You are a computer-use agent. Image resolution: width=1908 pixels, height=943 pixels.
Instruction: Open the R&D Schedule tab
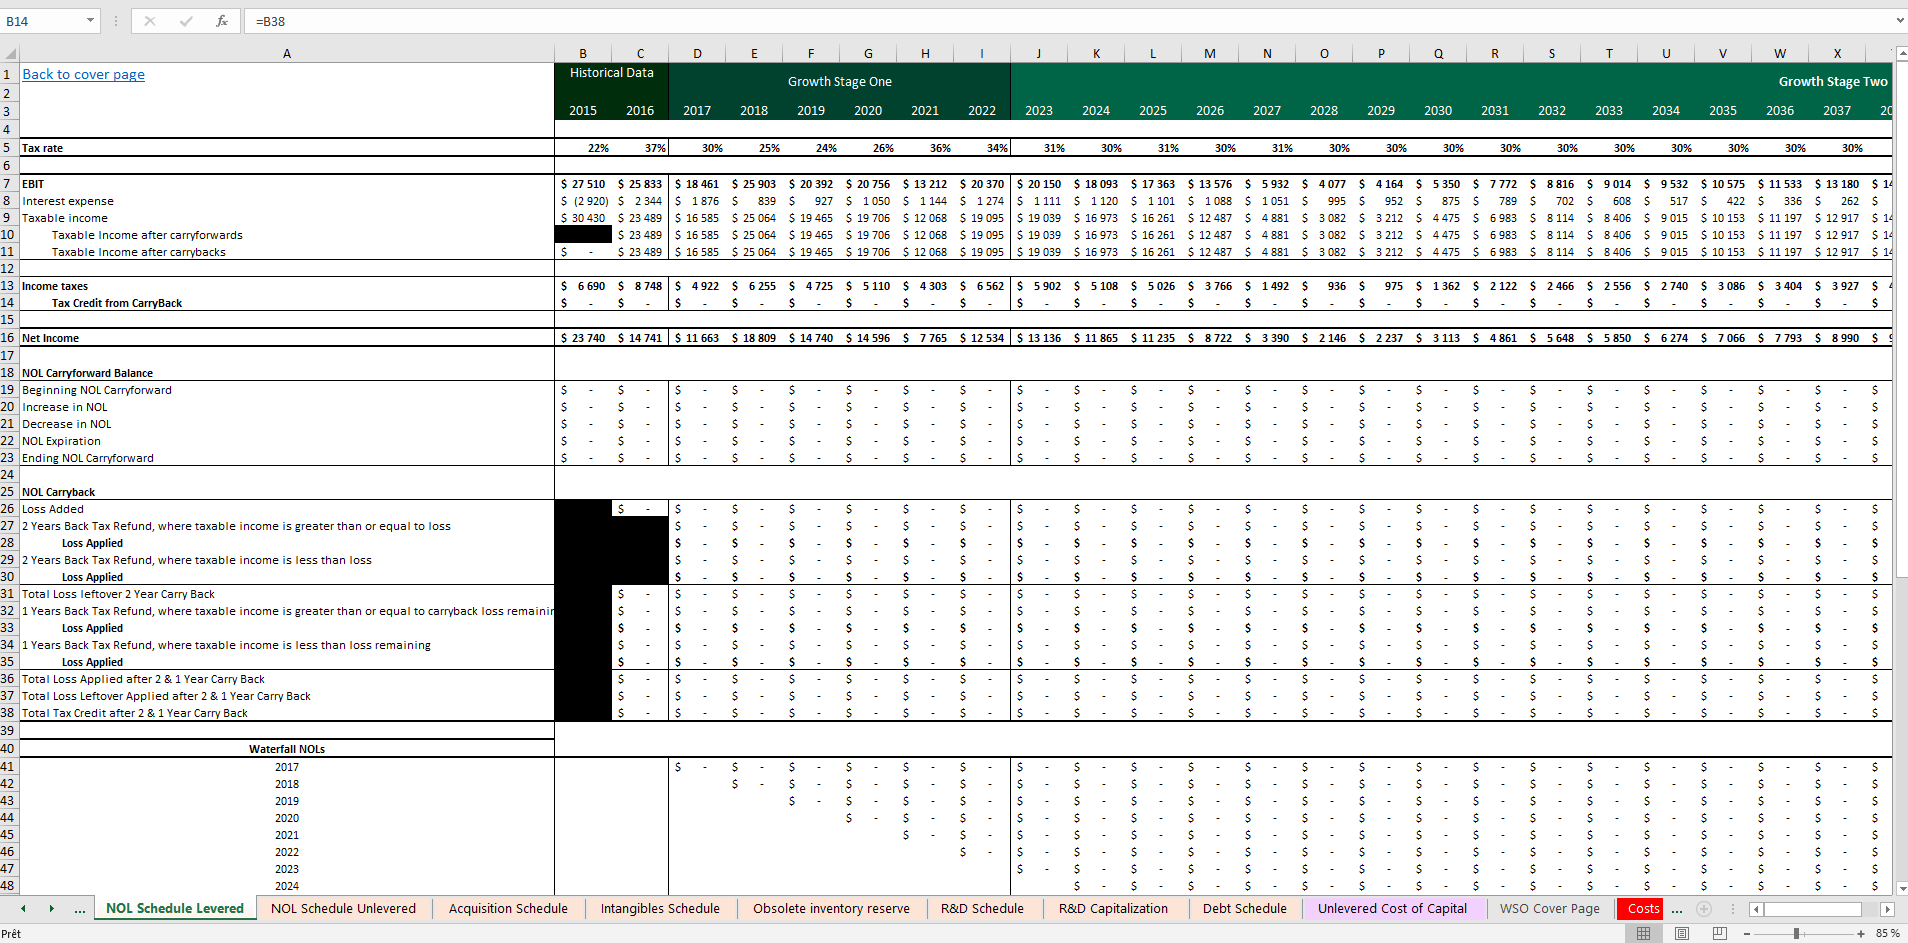click(x=982, y=908)
